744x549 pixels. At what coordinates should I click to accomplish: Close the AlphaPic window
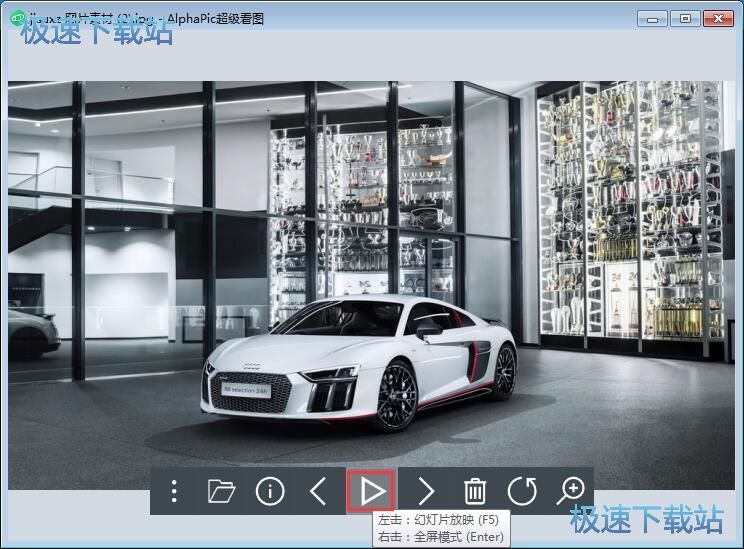tap(718, 19)
